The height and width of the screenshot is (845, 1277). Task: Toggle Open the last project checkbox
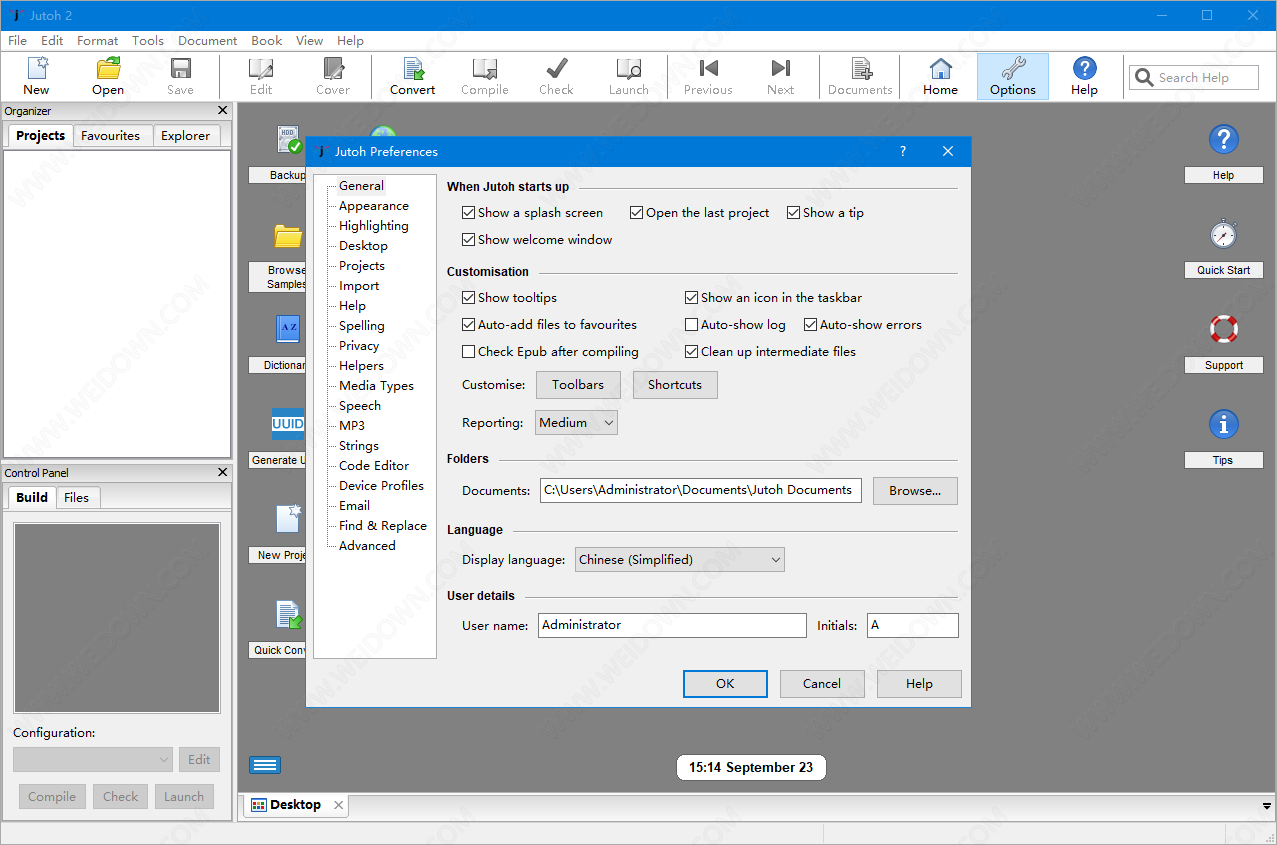pos(637,213)
